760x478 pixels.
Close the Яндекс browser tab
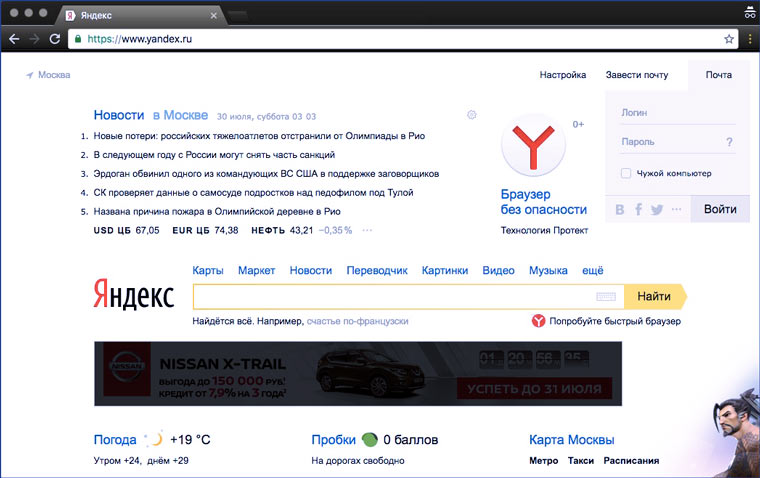click(213, 16)
